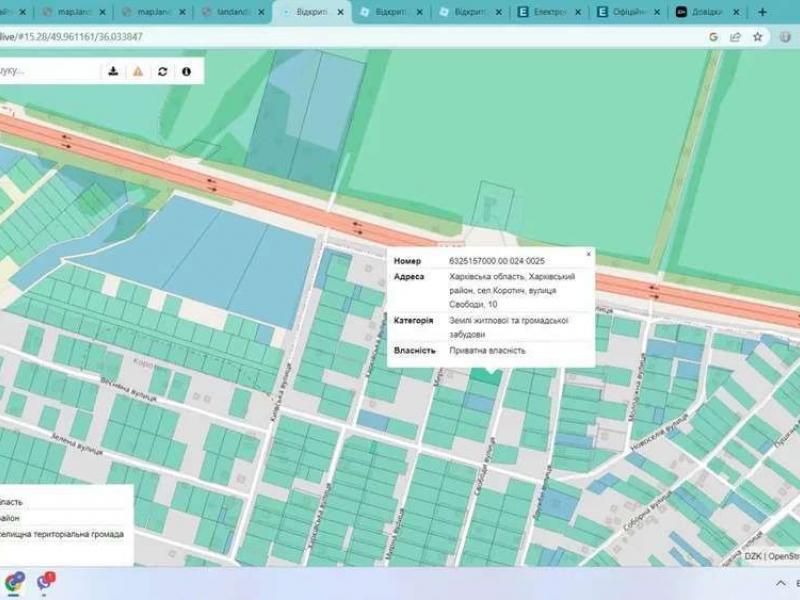Click the download icon in map toolbar
The image size is (800, 600).
tap(113, 72)
